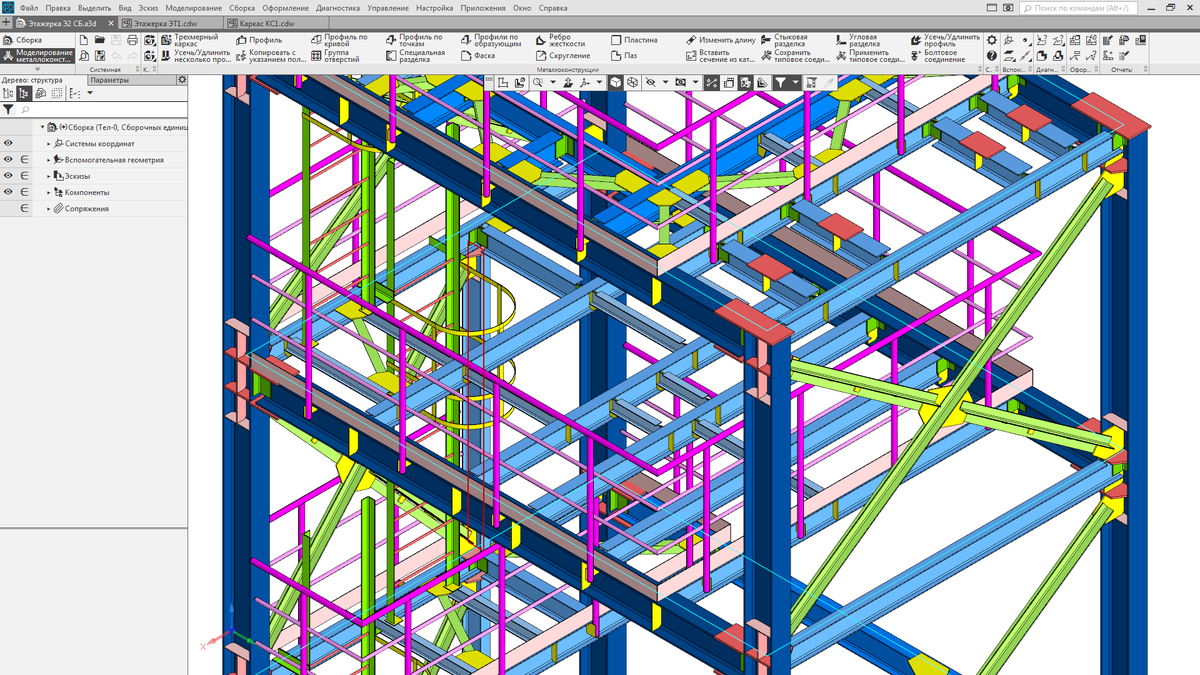Select Специальная разделка tool
1200x675 pixels.
tap(414, 56)
